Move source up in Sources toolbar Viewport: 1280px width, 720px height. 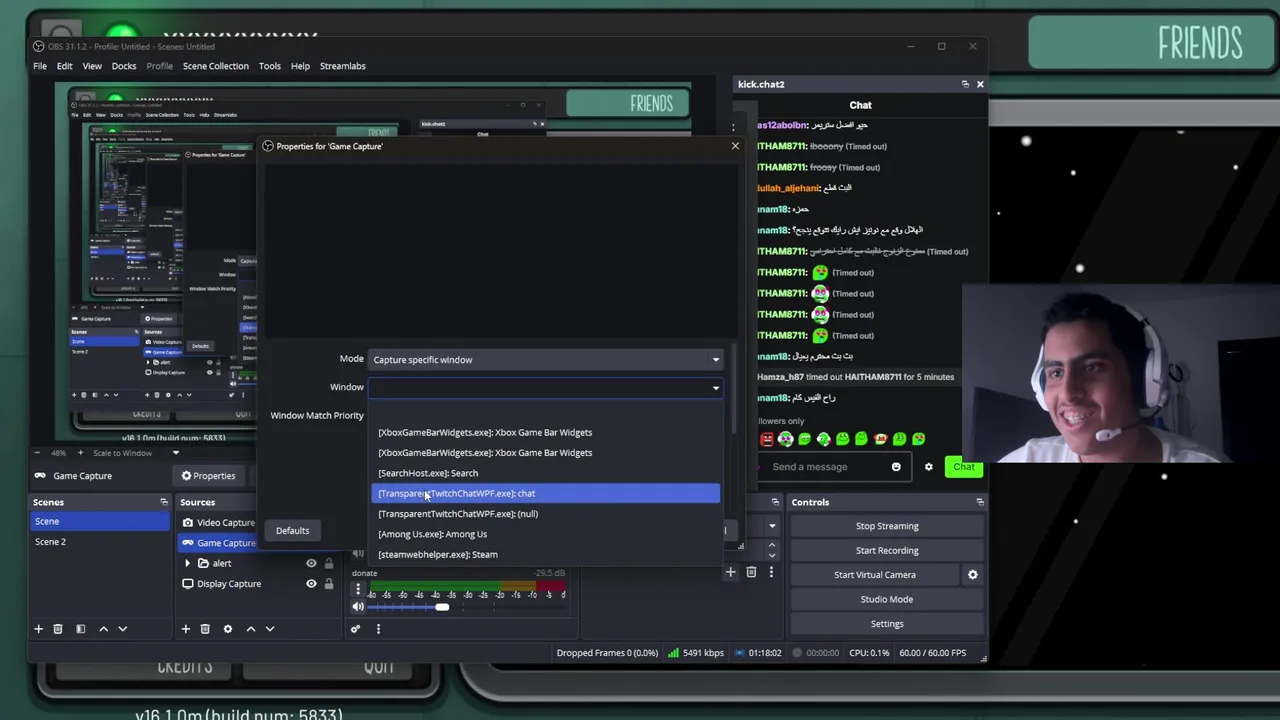(250, 629)
